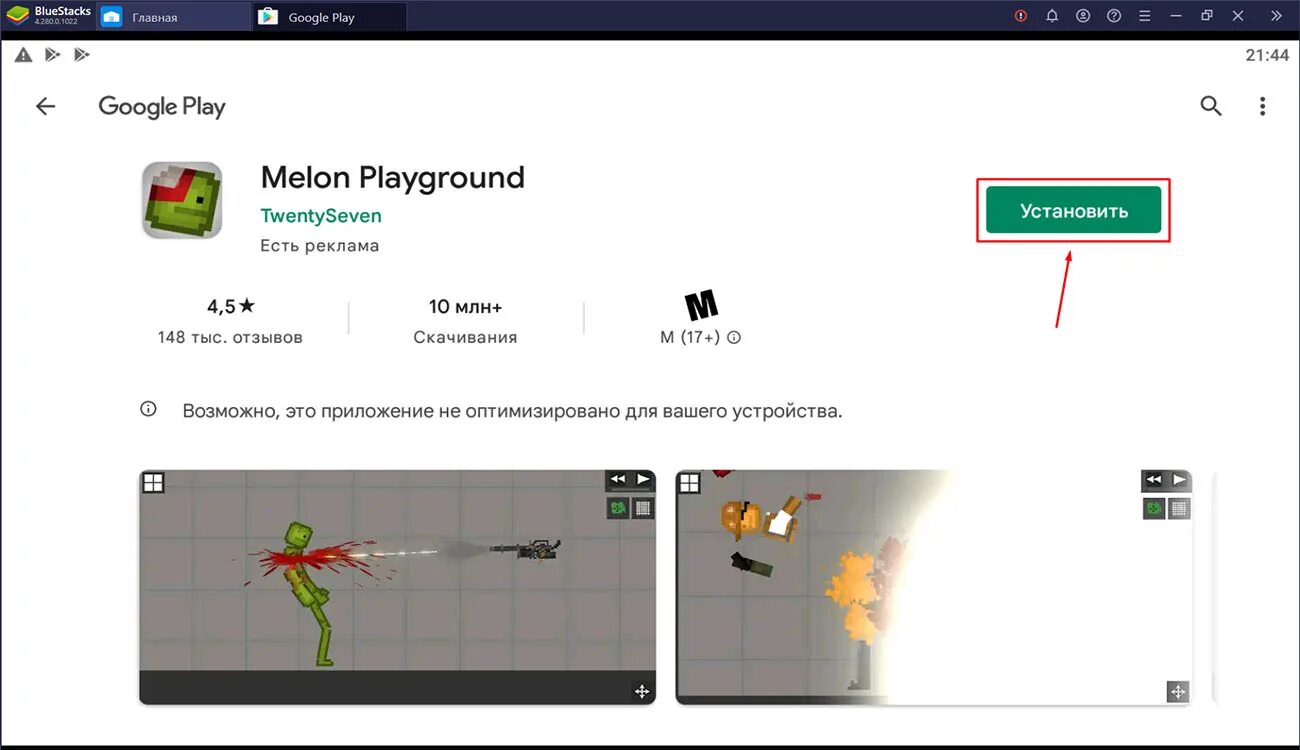Click grid icon in first screenshot

point(153,483)
